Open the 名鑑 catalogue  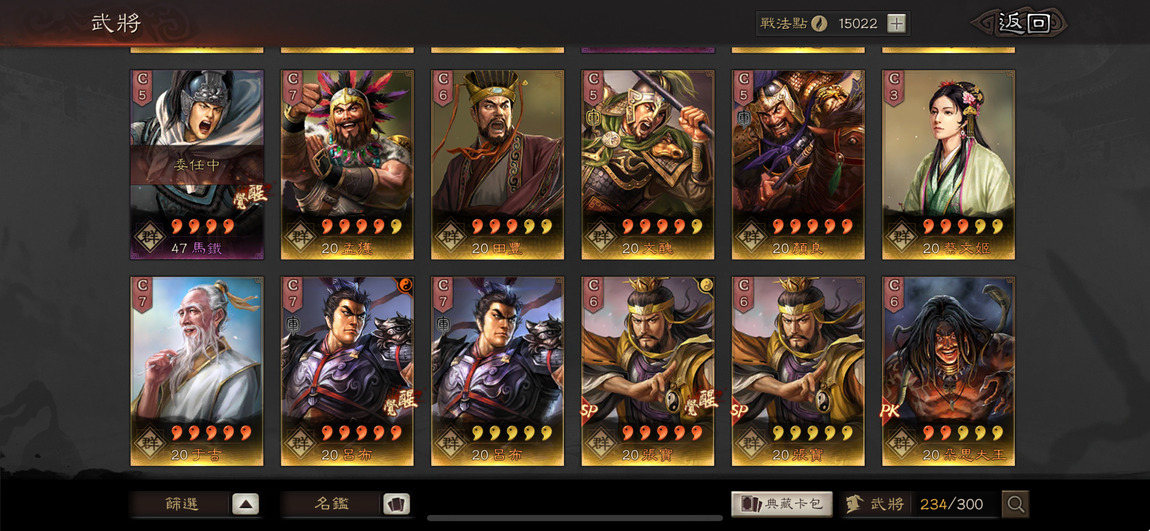[332, 504]
